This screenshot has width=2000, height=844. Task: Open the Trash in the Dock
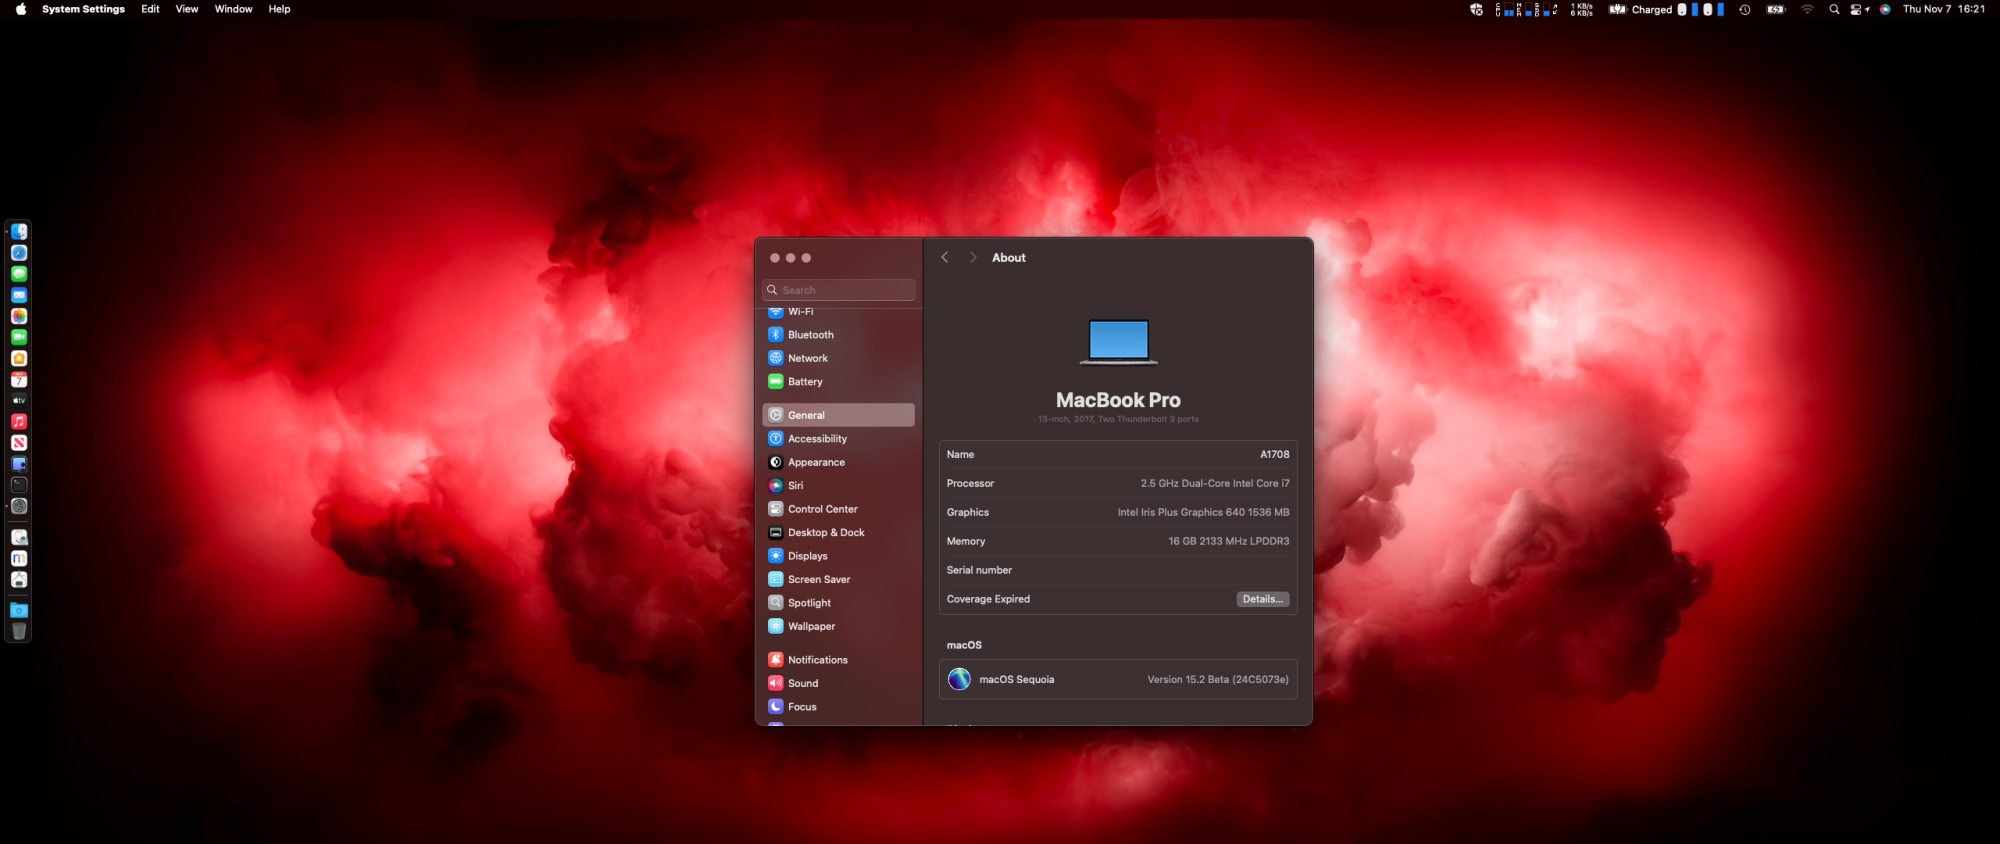[x=19, y=631]
